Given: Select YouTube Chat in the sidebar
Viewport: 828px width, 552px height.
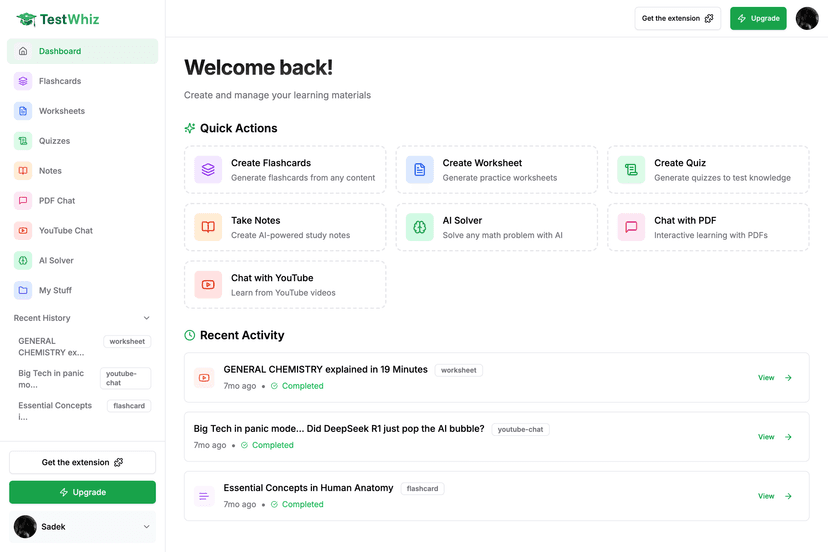Looking at the screenshot, I should coord(65,230).
